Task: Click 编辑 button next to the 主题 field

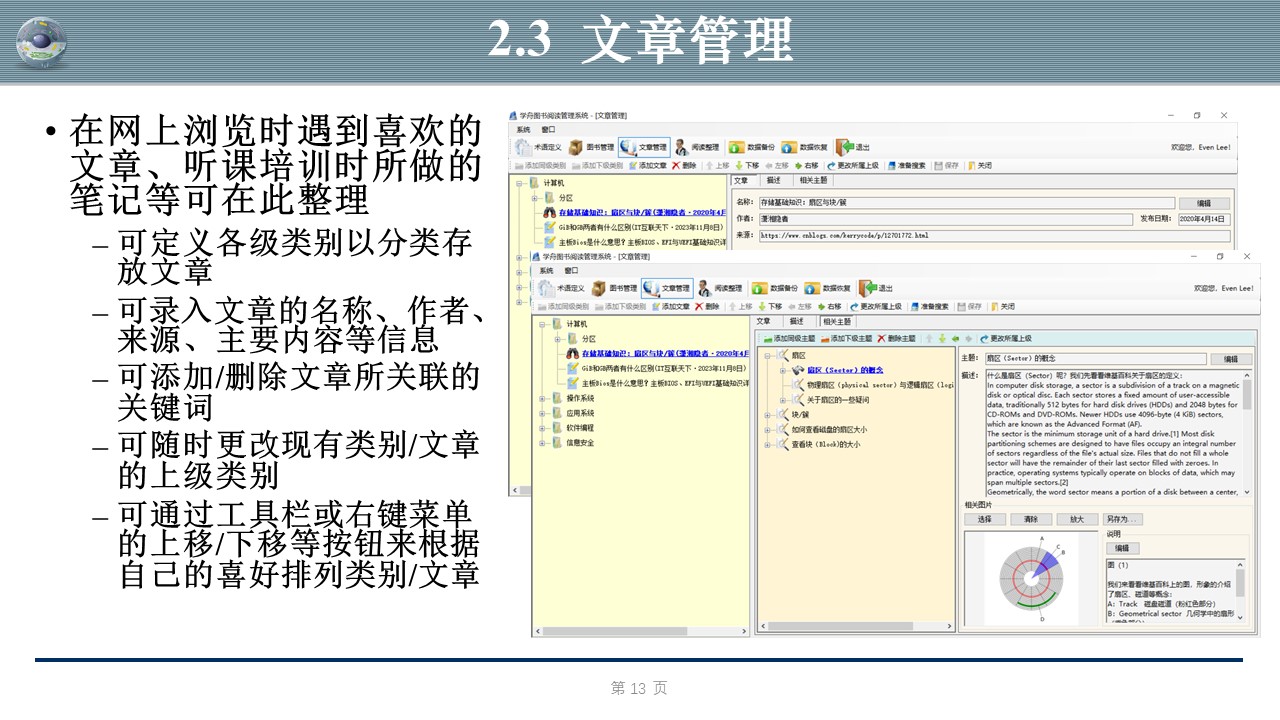Action: coord(1231,359)
